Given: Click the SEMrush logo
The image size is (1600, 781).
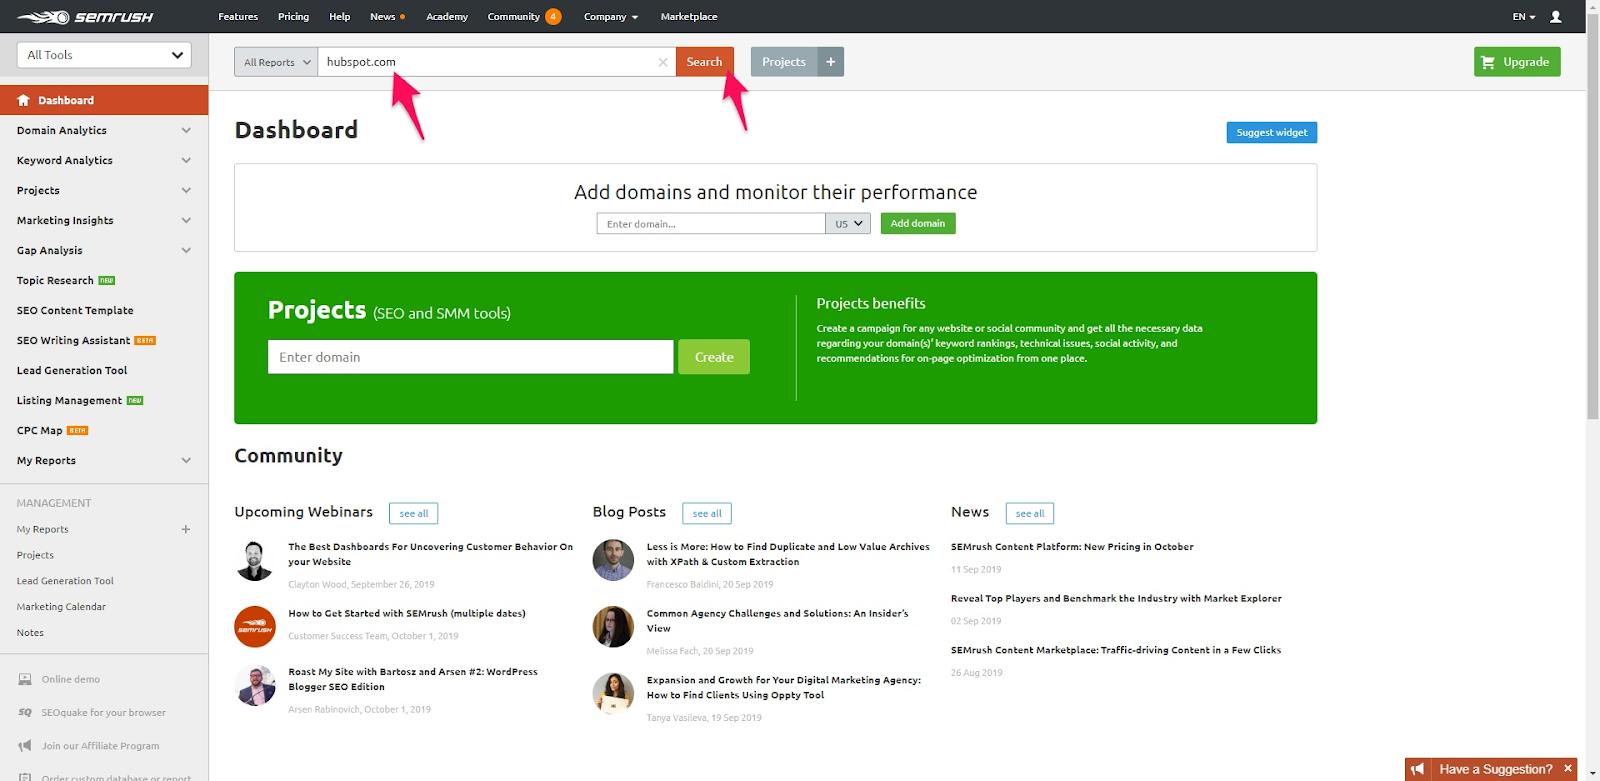Looking at the screenshot, I should click(x=84, y=17).
